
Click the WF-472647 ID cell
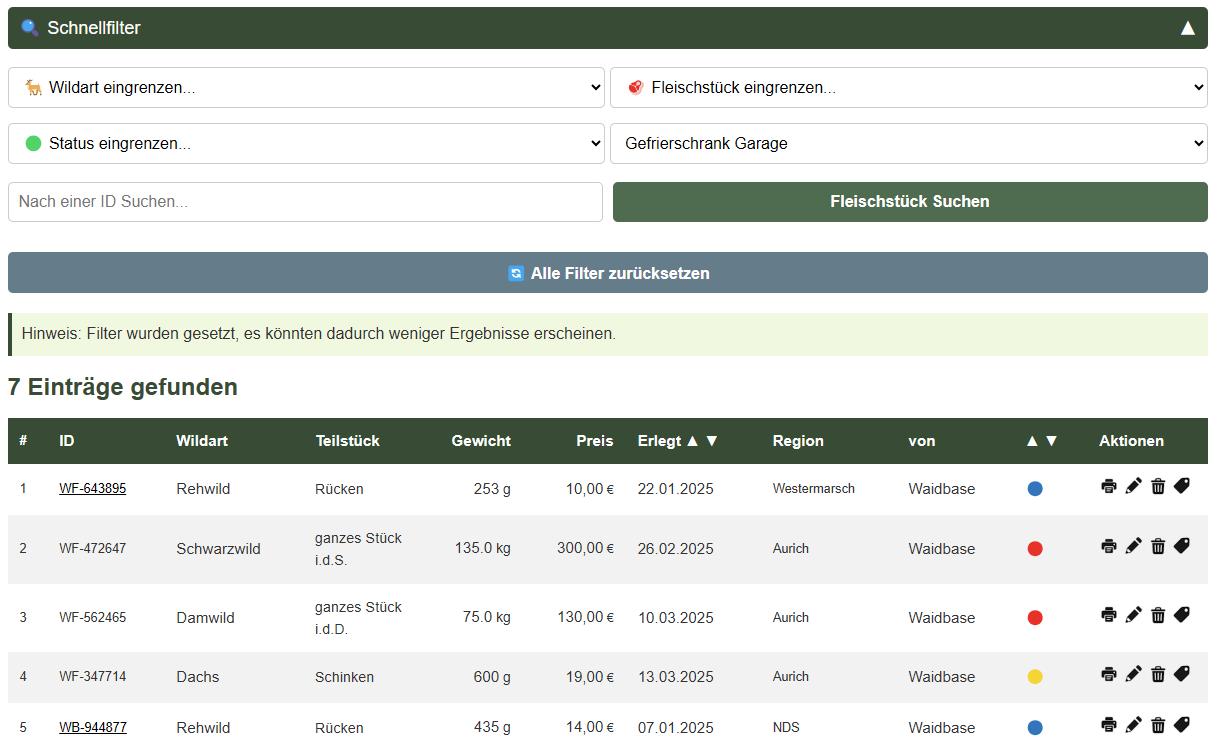(93, 549)
